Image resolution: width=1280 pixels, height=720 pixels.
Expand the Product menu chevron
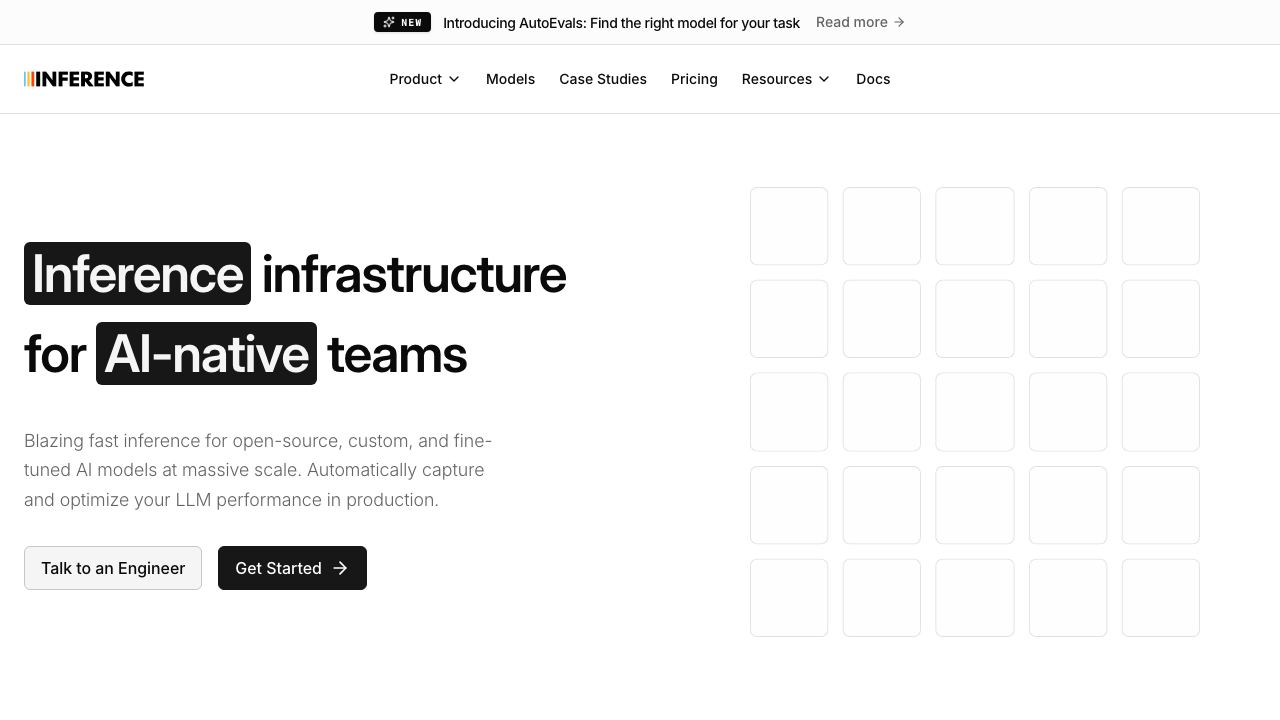[454, 79]
